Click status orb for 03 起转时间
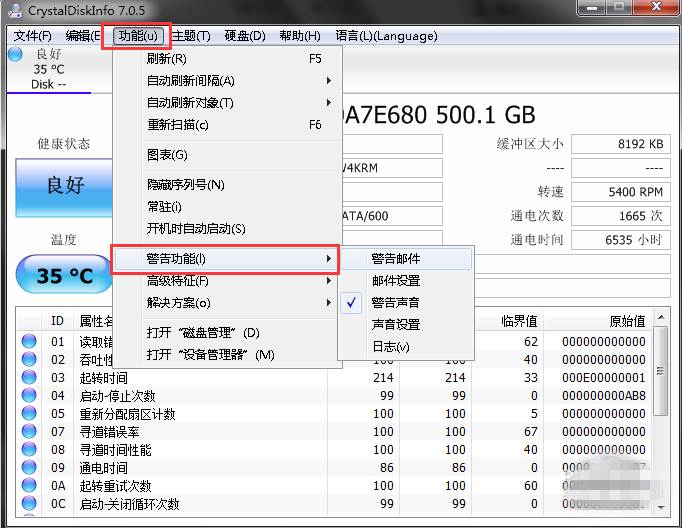Viewport: 682px width, 528px height. coord(29,377)
